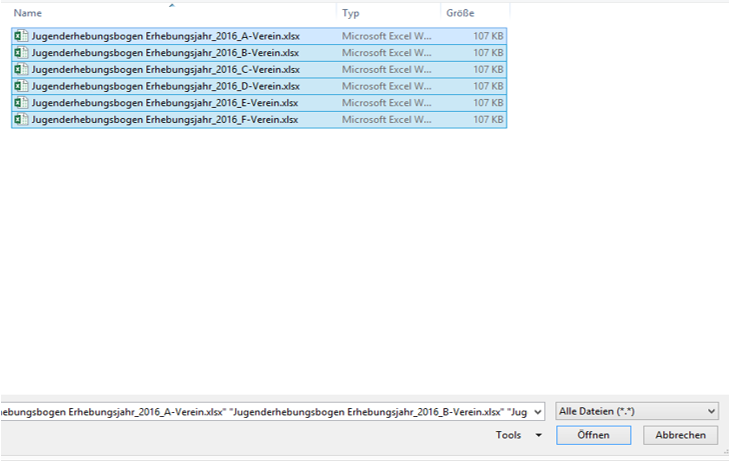Sort files by the Typ column header

[x=351, y=14]
